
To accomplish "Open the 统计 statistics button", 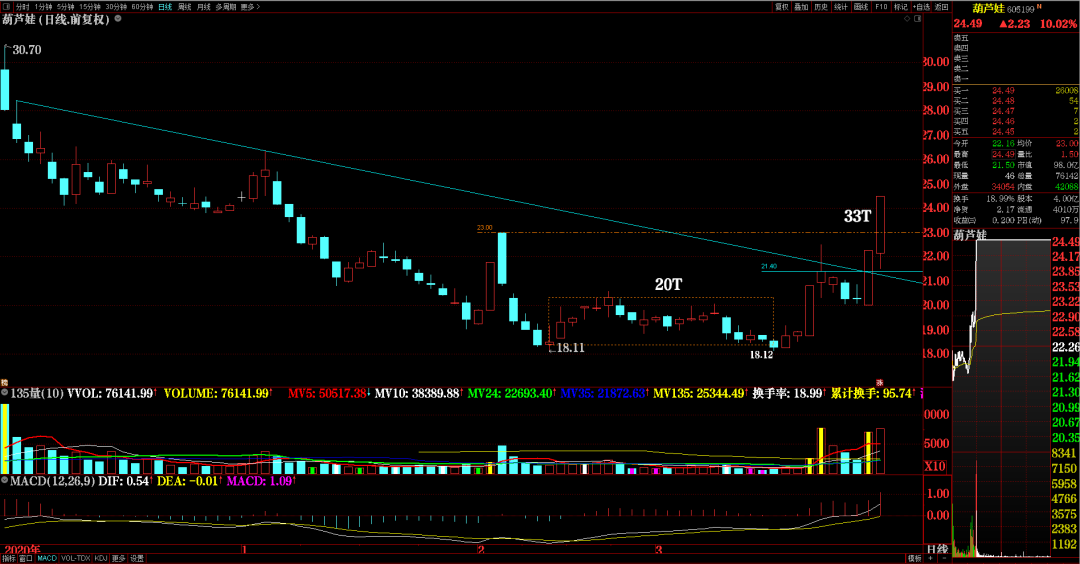I will point(841,6).
